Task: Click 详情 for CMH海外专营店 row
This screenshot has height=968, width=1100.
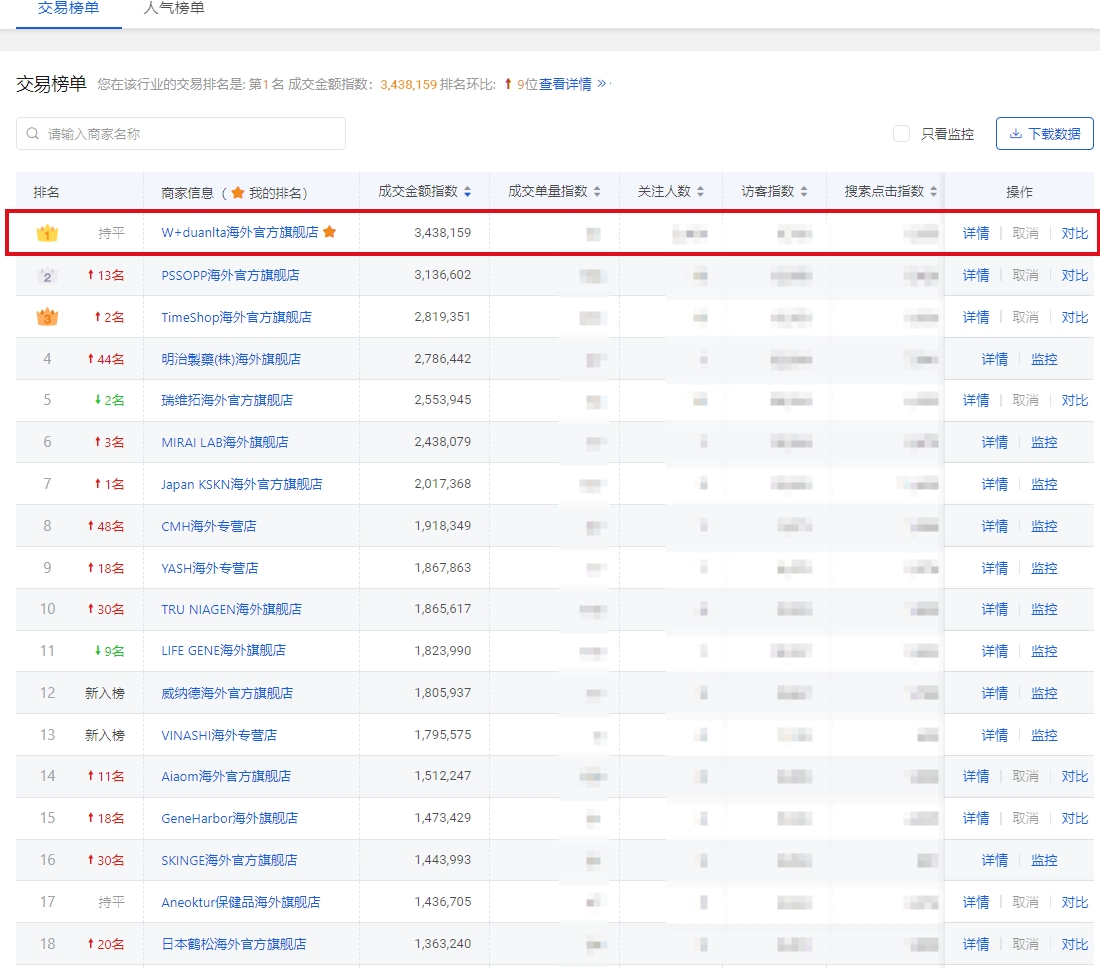Action: pos(995,526)
